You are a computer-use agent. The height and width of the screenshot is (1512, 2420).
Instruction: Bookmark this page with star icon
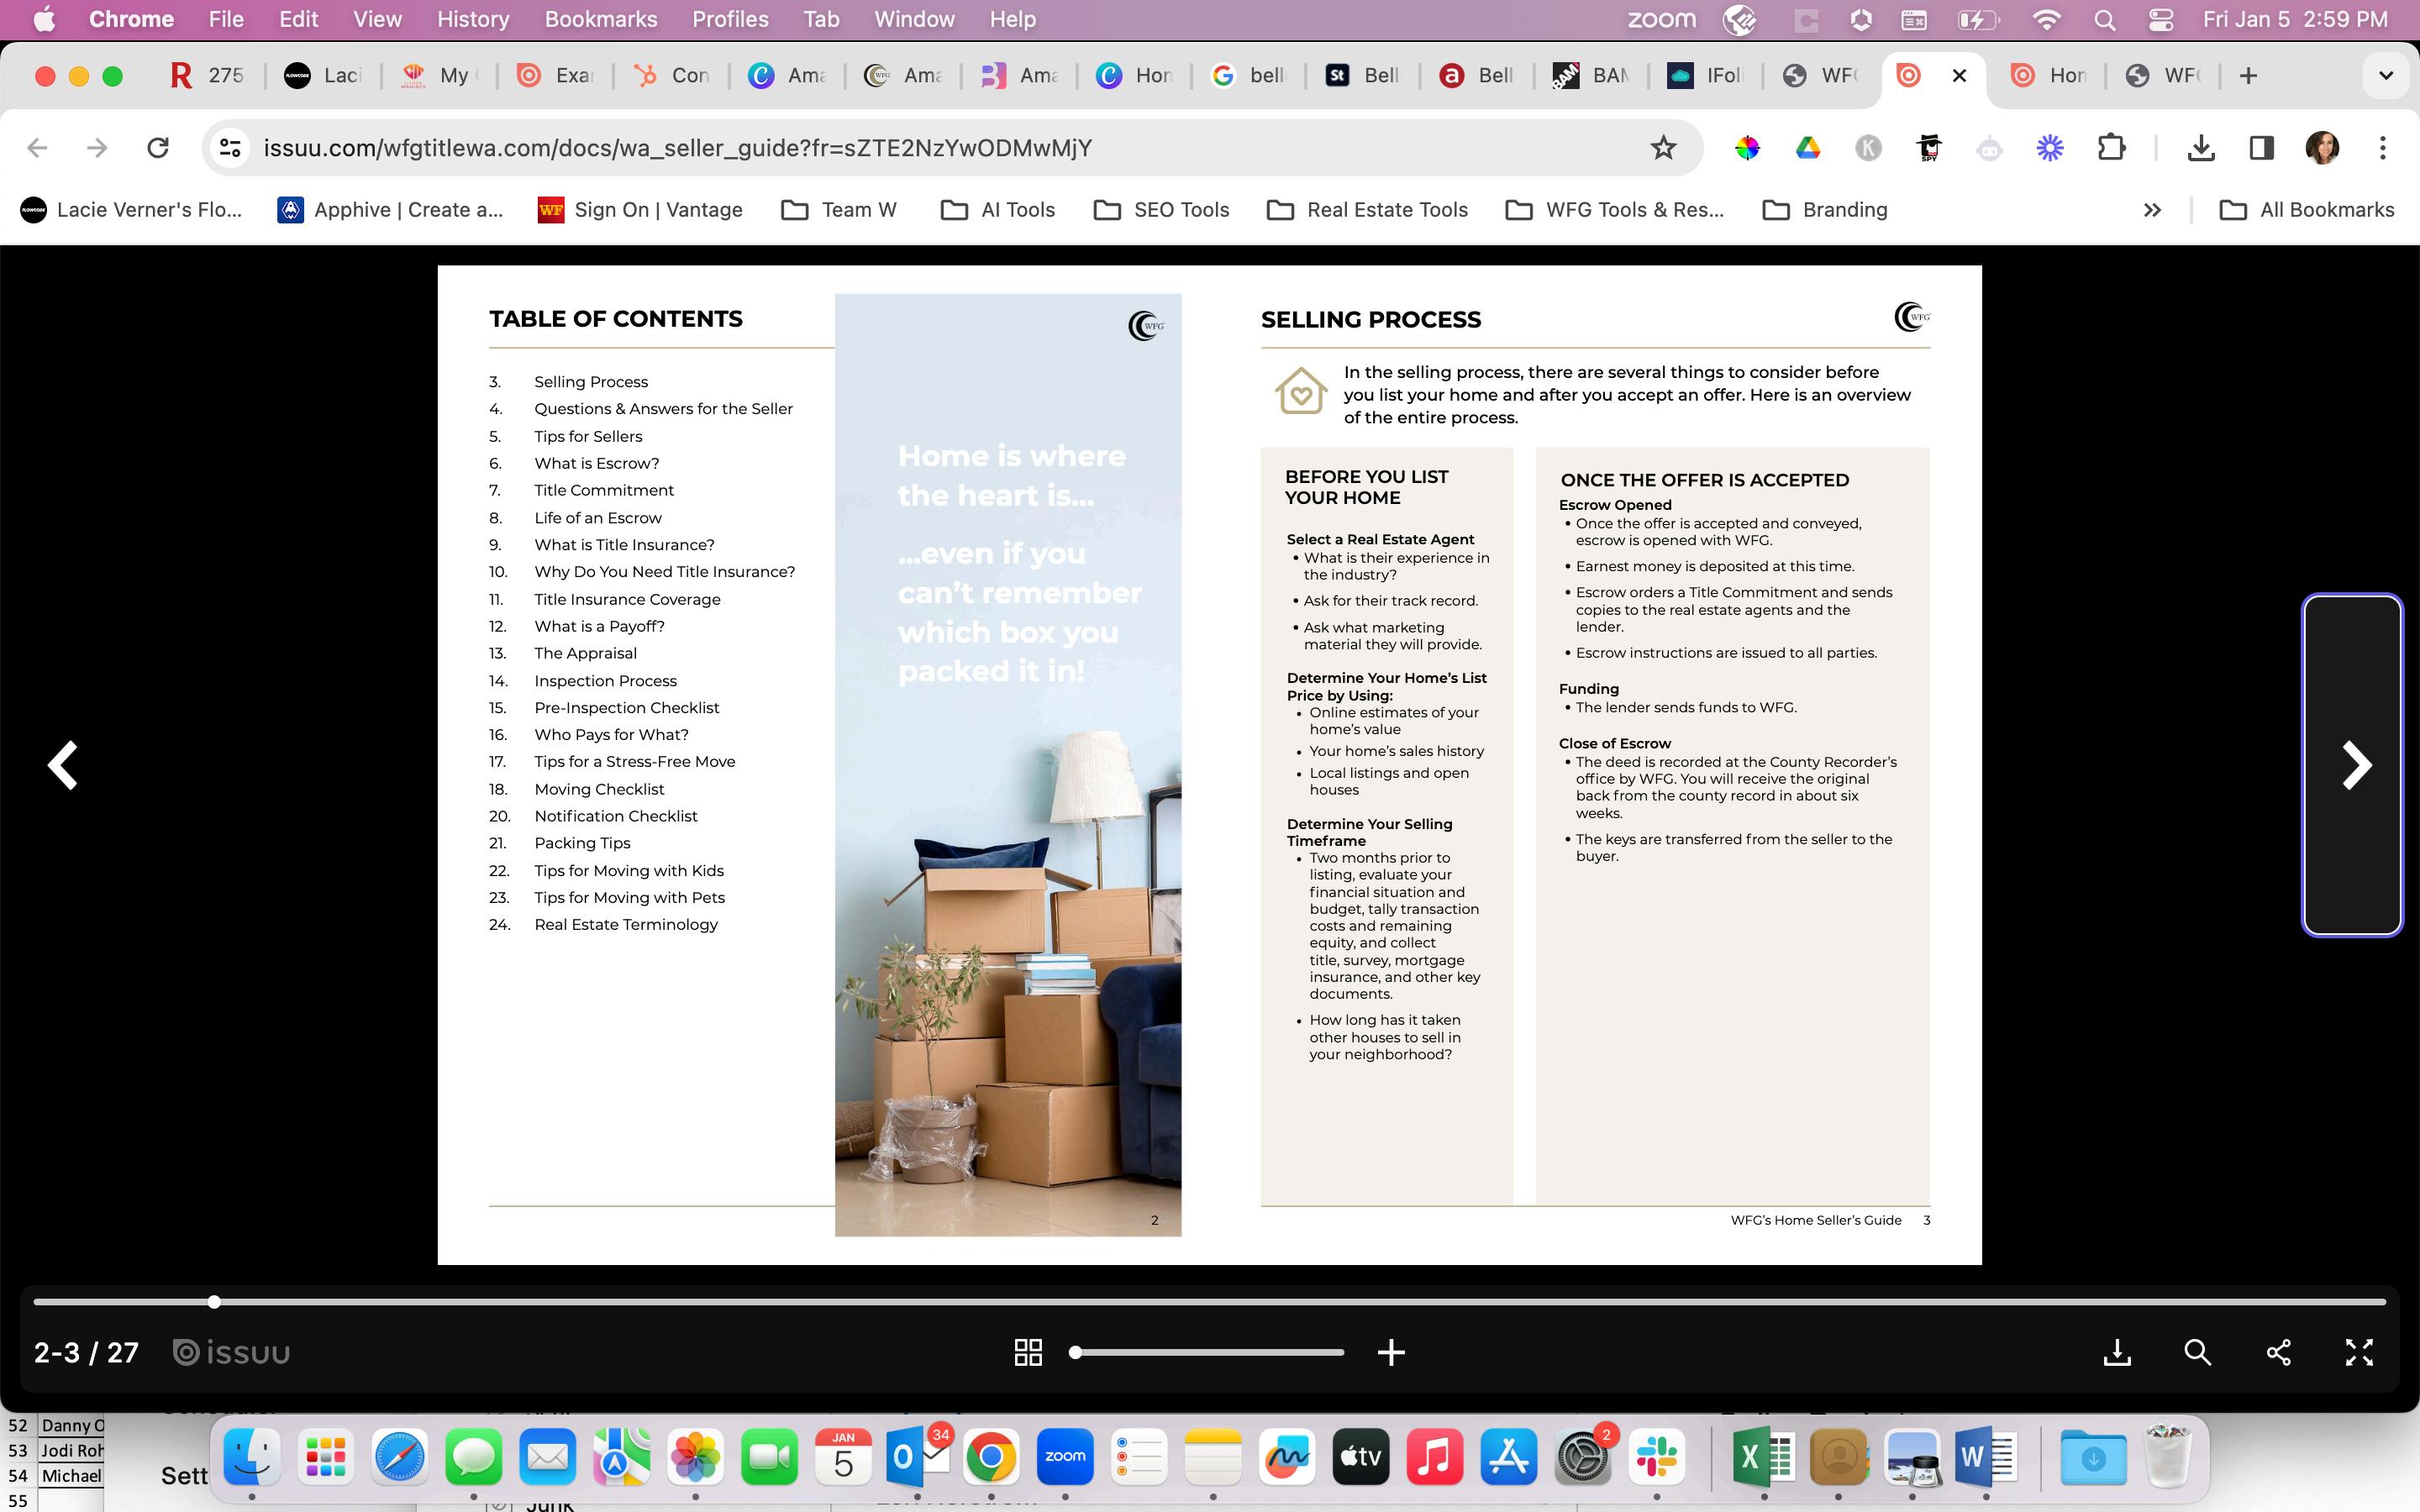click(x=1663, y=148)
